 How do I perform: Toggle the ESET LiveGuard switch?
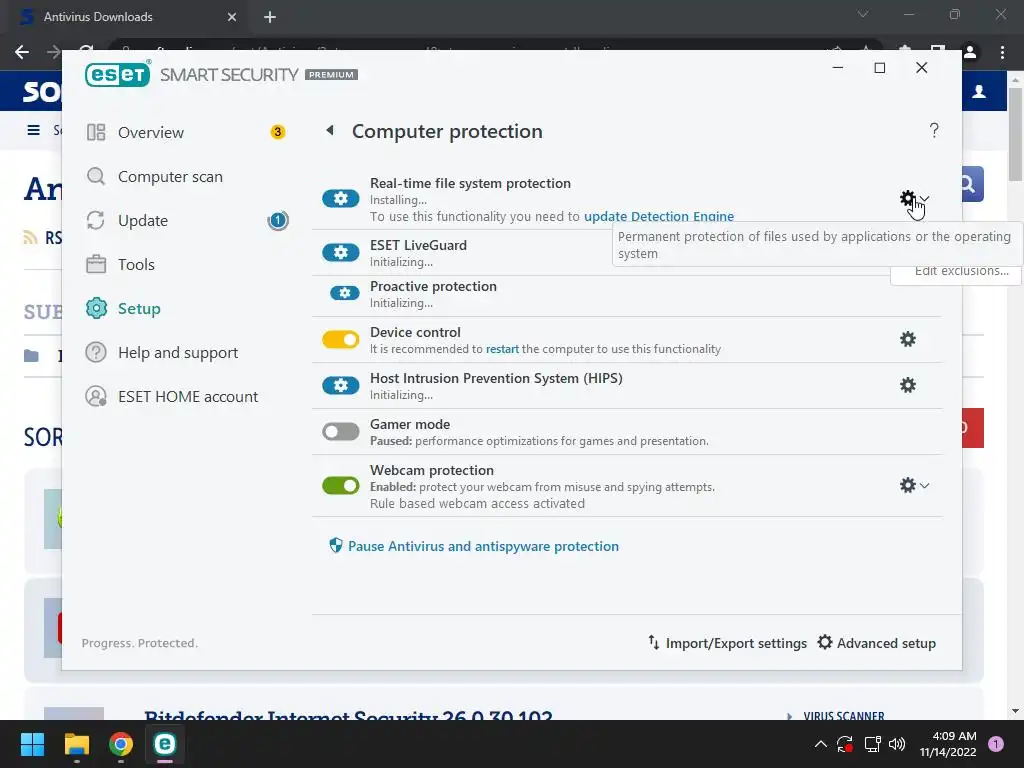340,253
